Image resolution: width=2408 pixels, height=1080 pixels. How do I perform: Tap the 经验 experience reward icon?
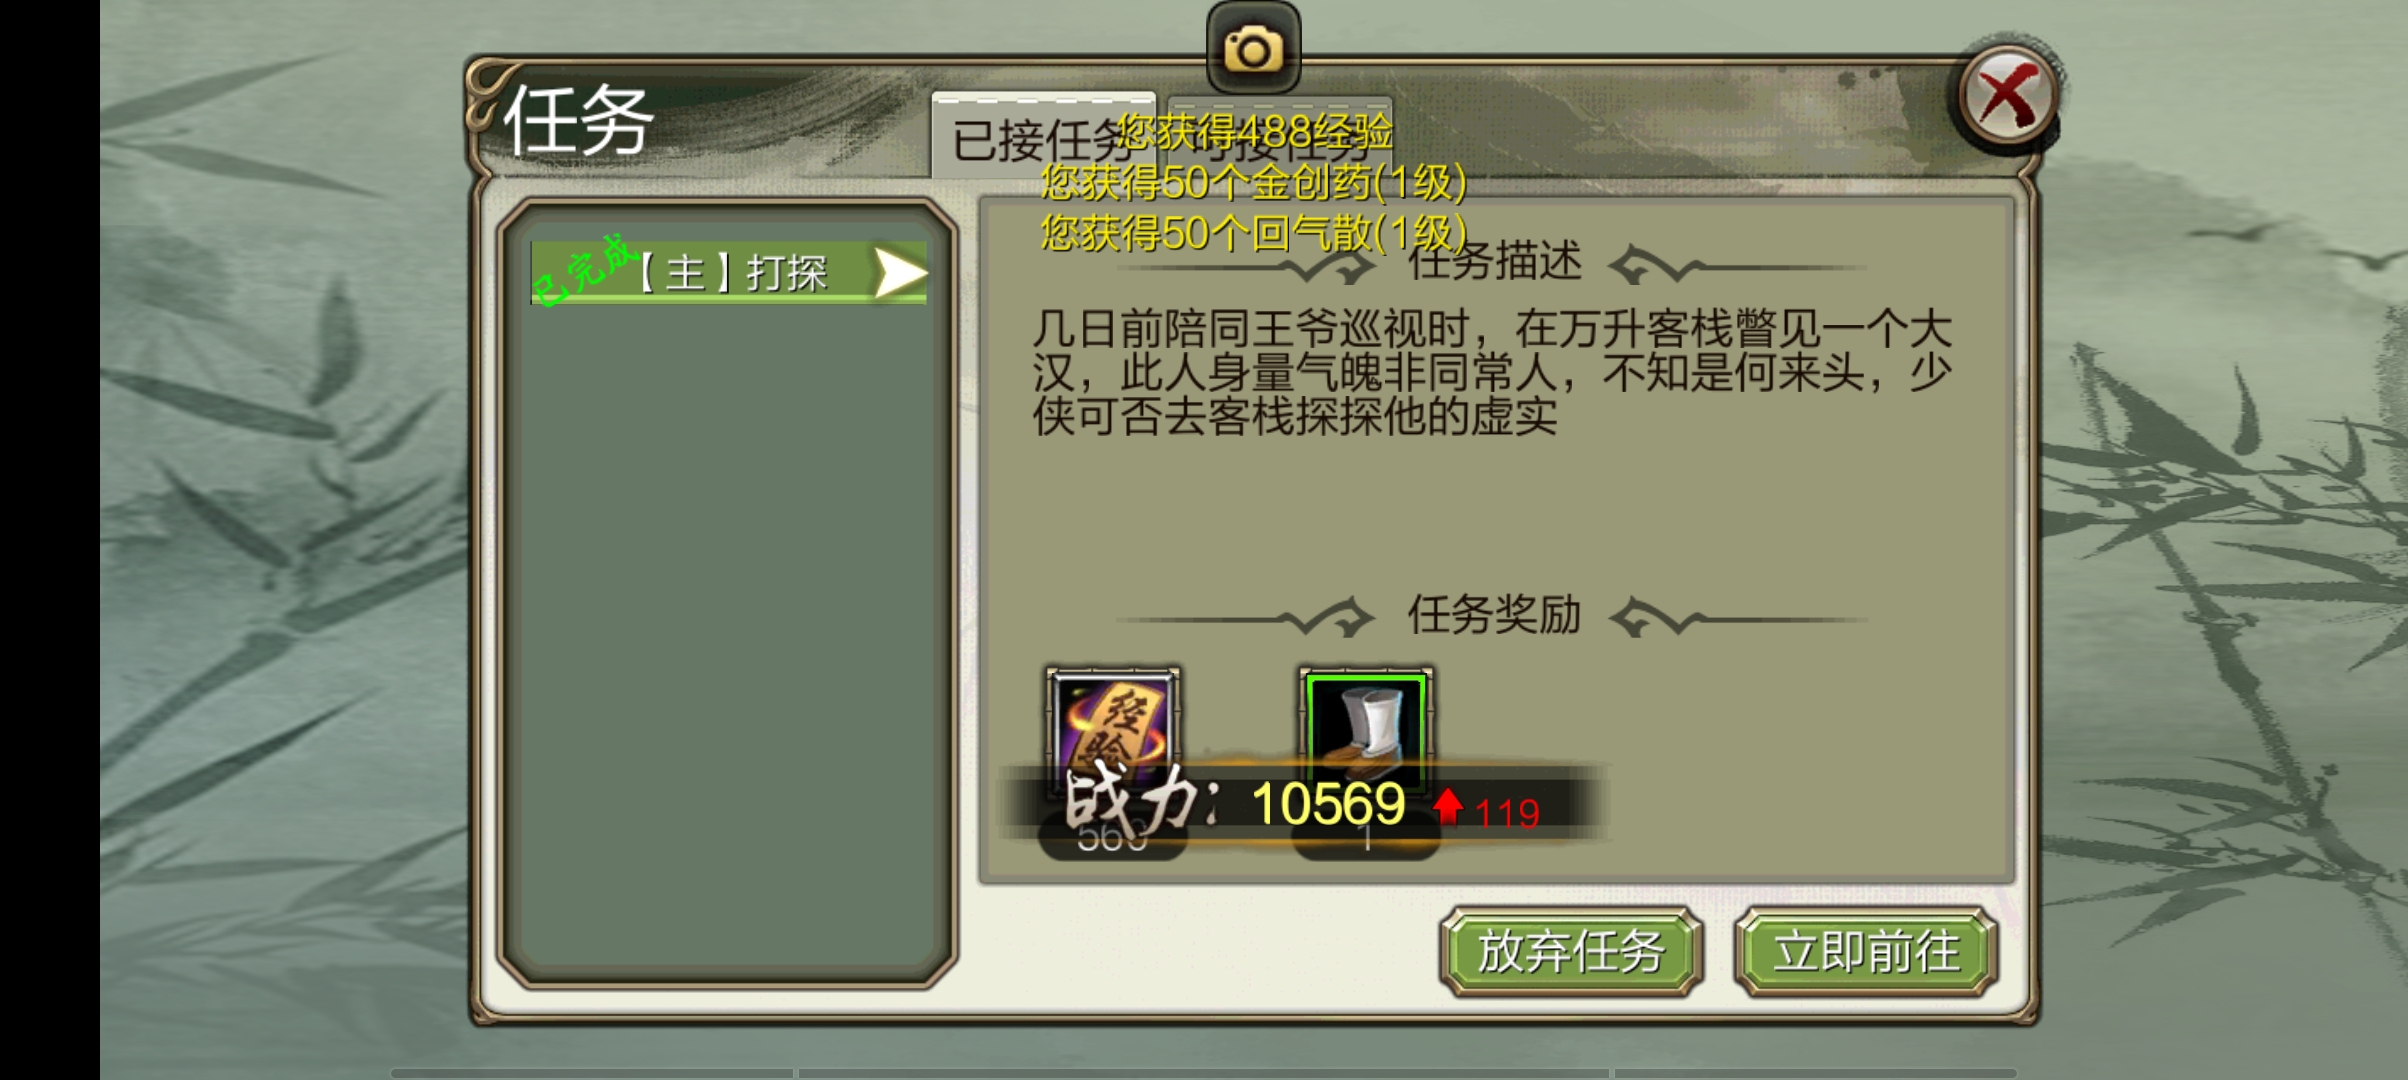coord(1113,730)
